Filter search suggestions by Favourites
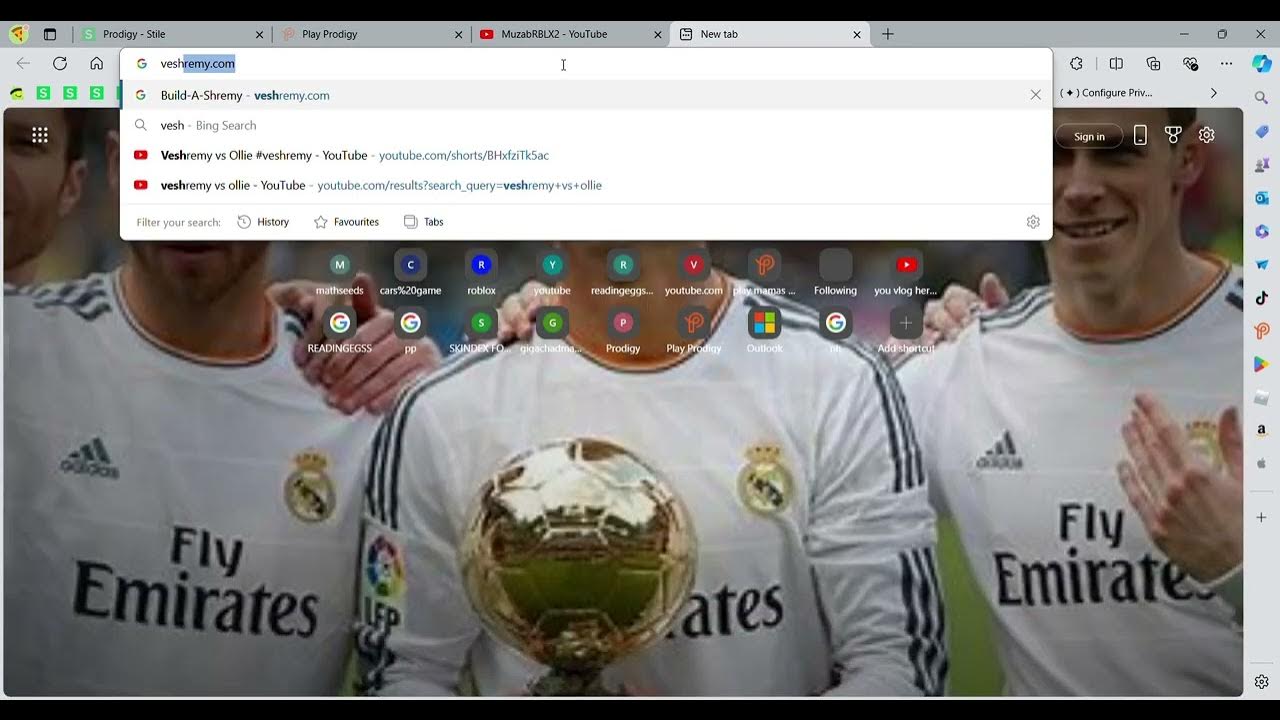This screenshot has height=720, width=1280. 347,222
